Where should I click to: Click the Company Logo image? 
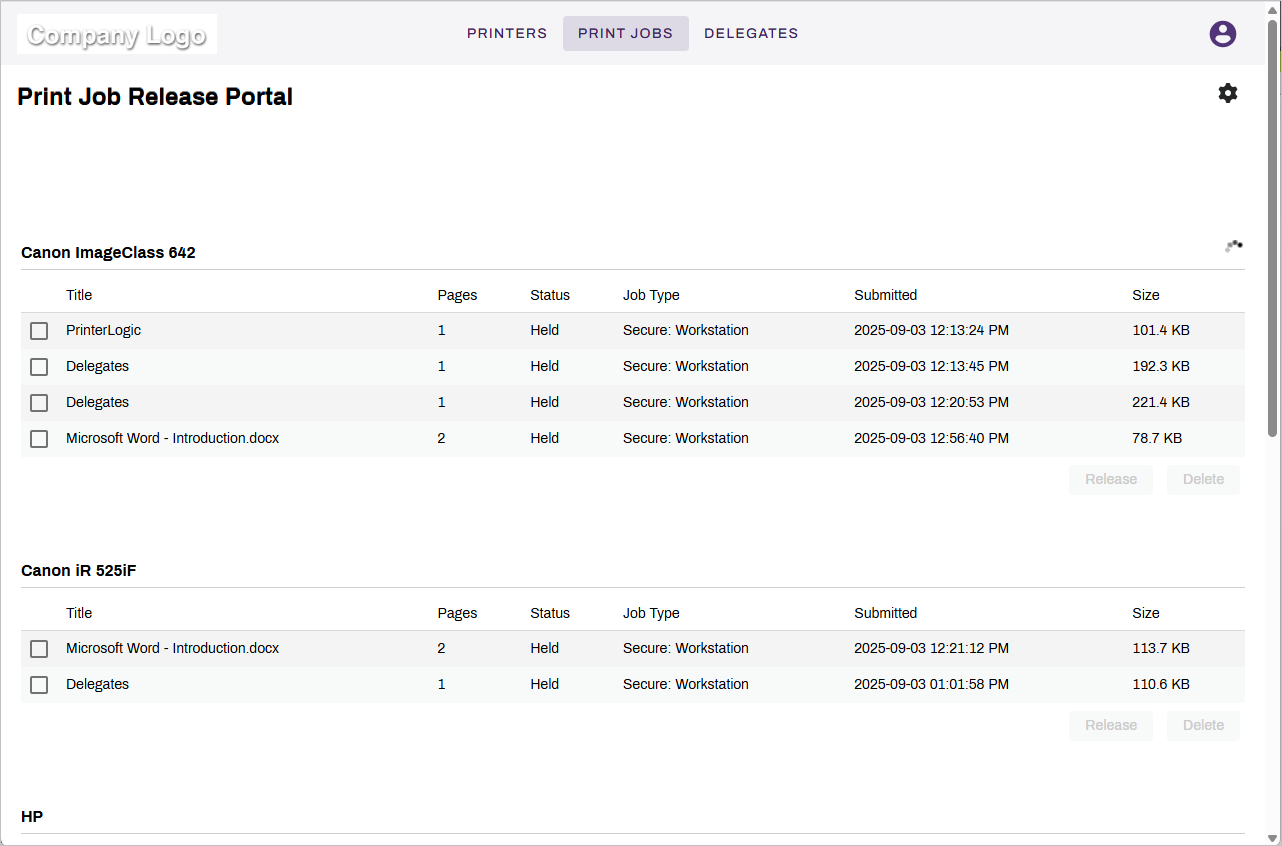point(117,34)
